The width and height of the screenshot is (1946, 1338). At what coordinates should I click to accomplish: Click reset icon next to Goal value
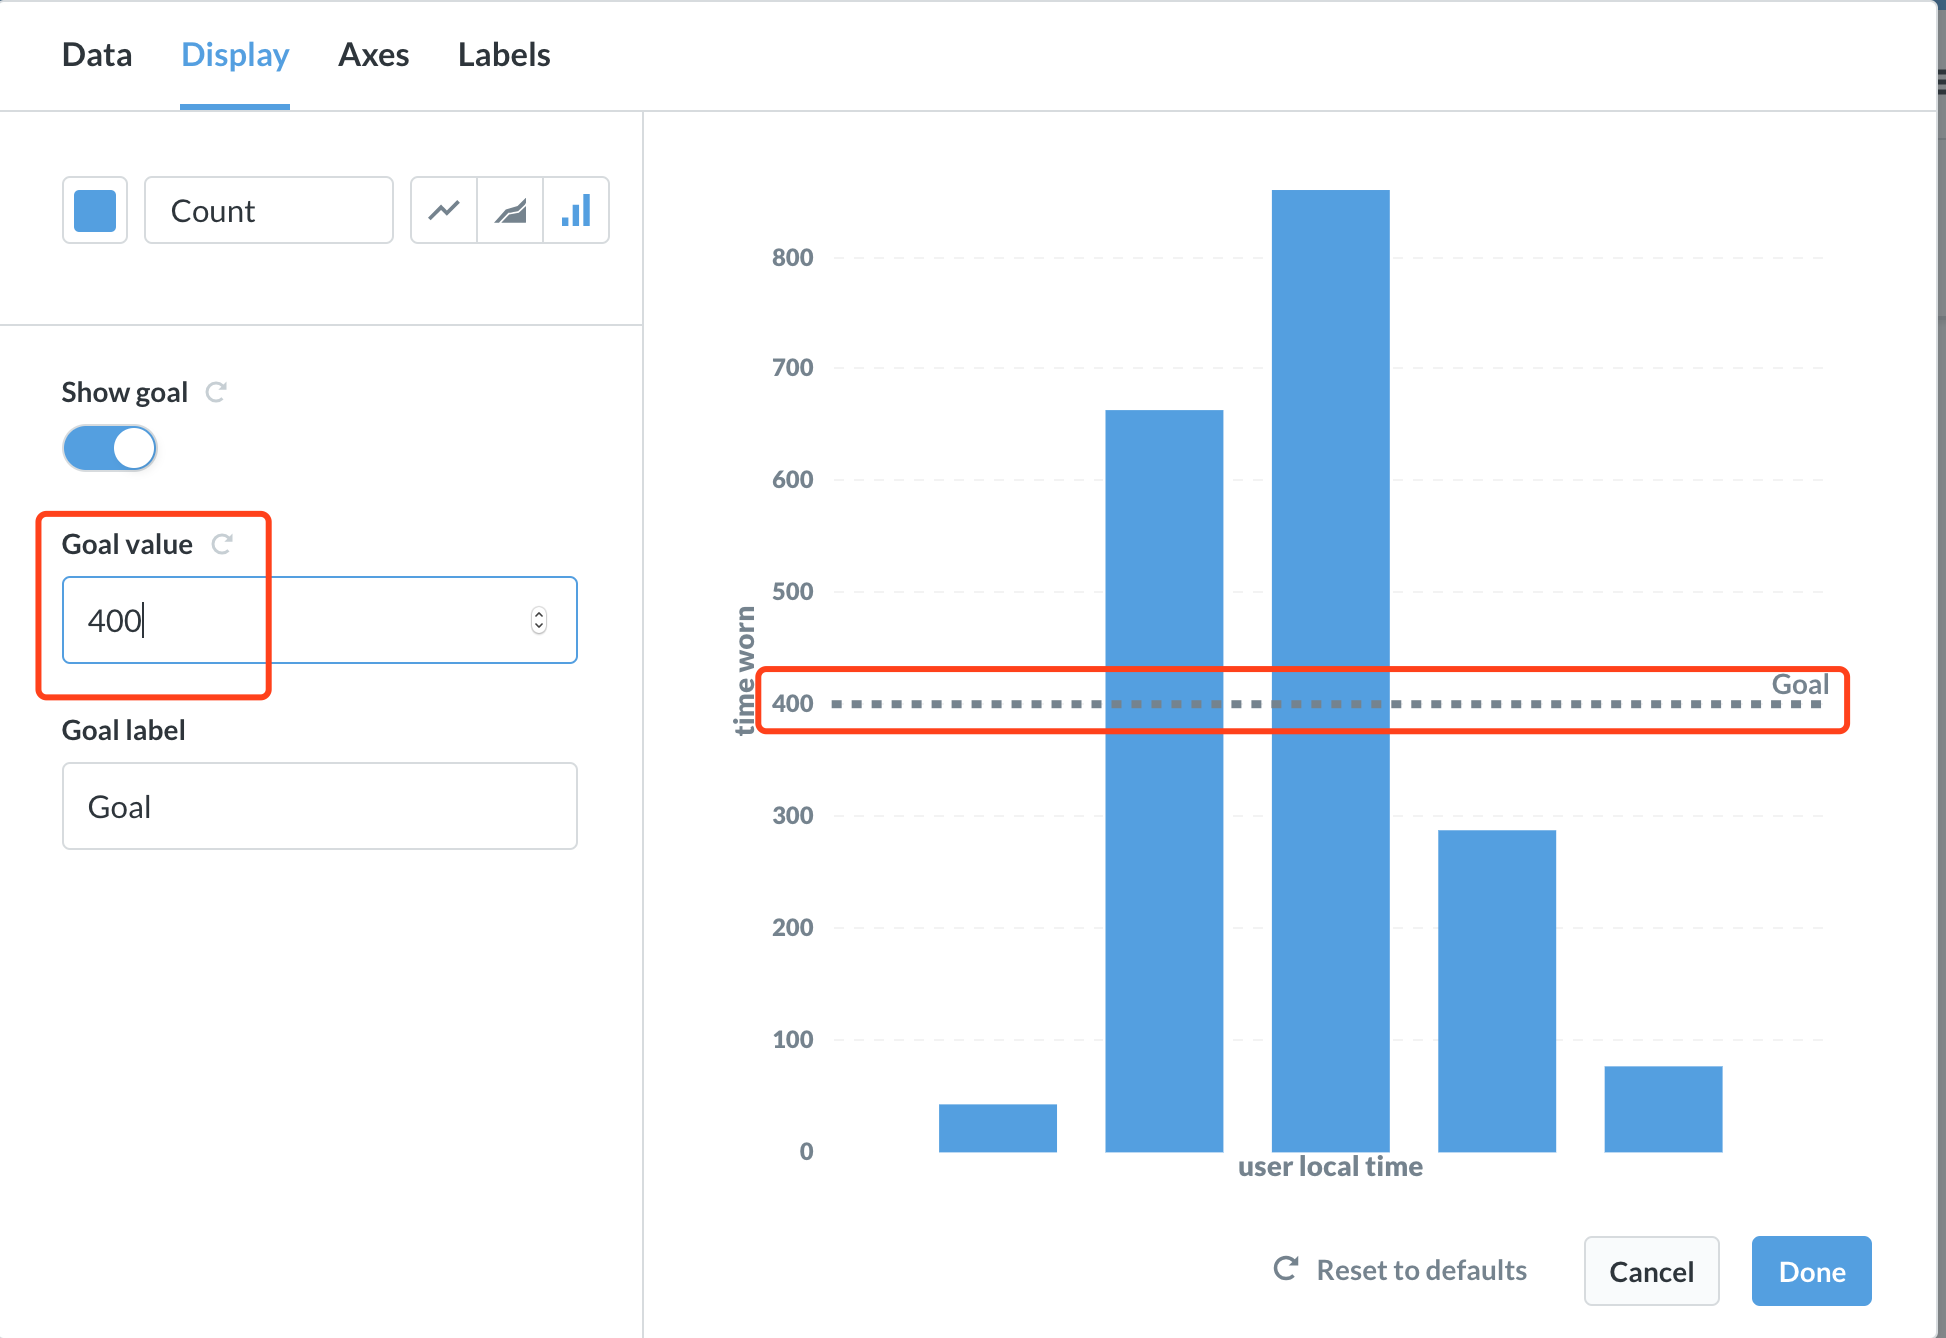coord(222,544)
